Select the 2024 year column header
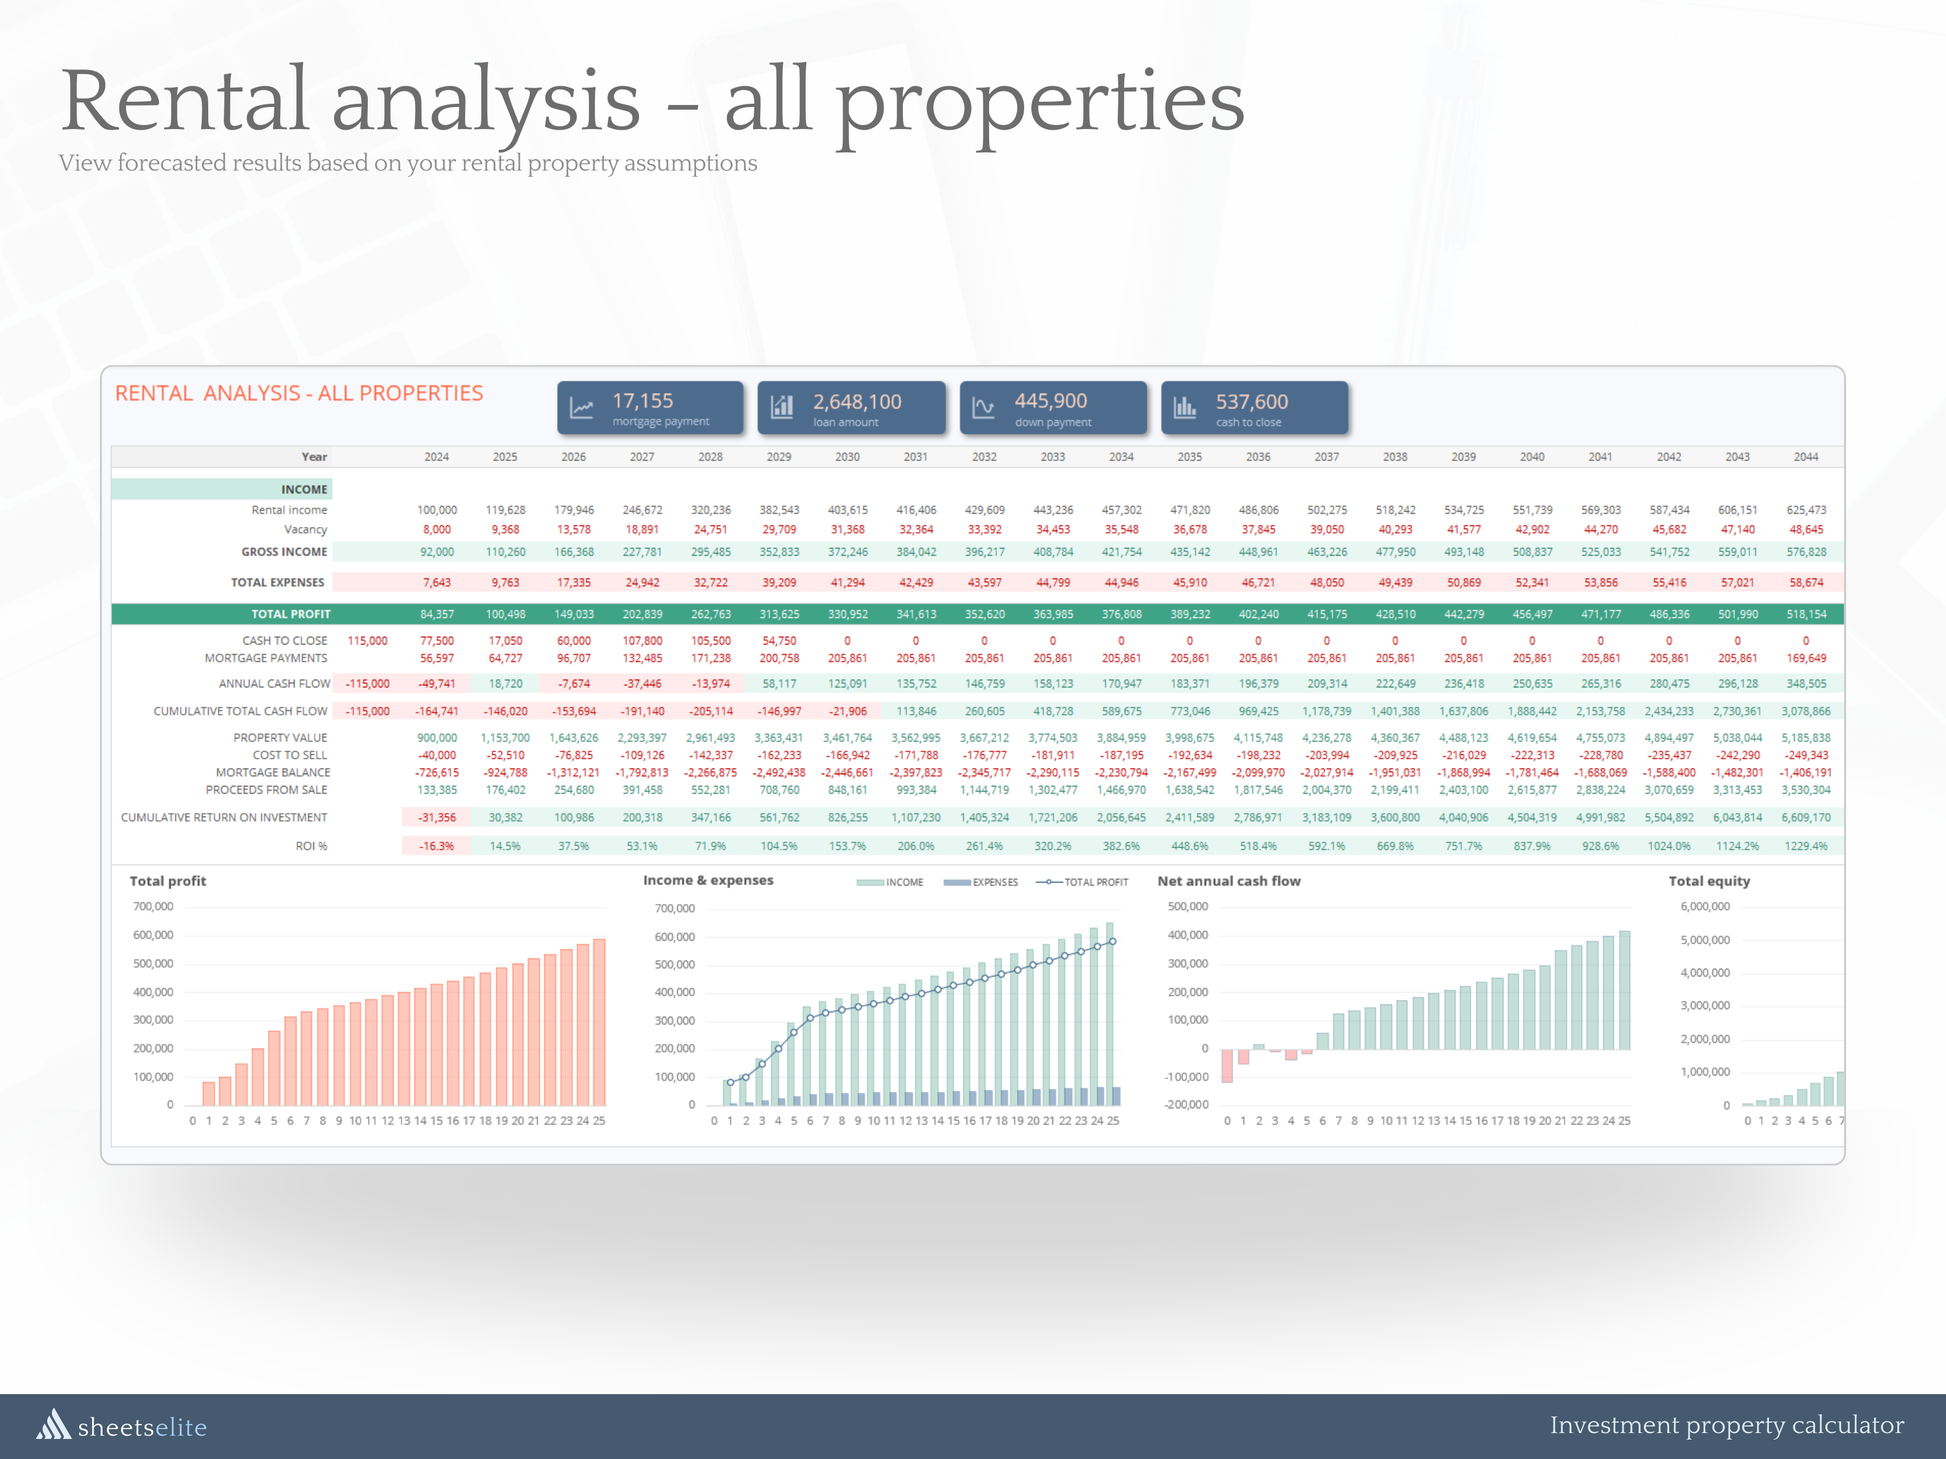Image resolution: width=1946 pixels, height=1459 pixels. (436, 457)
